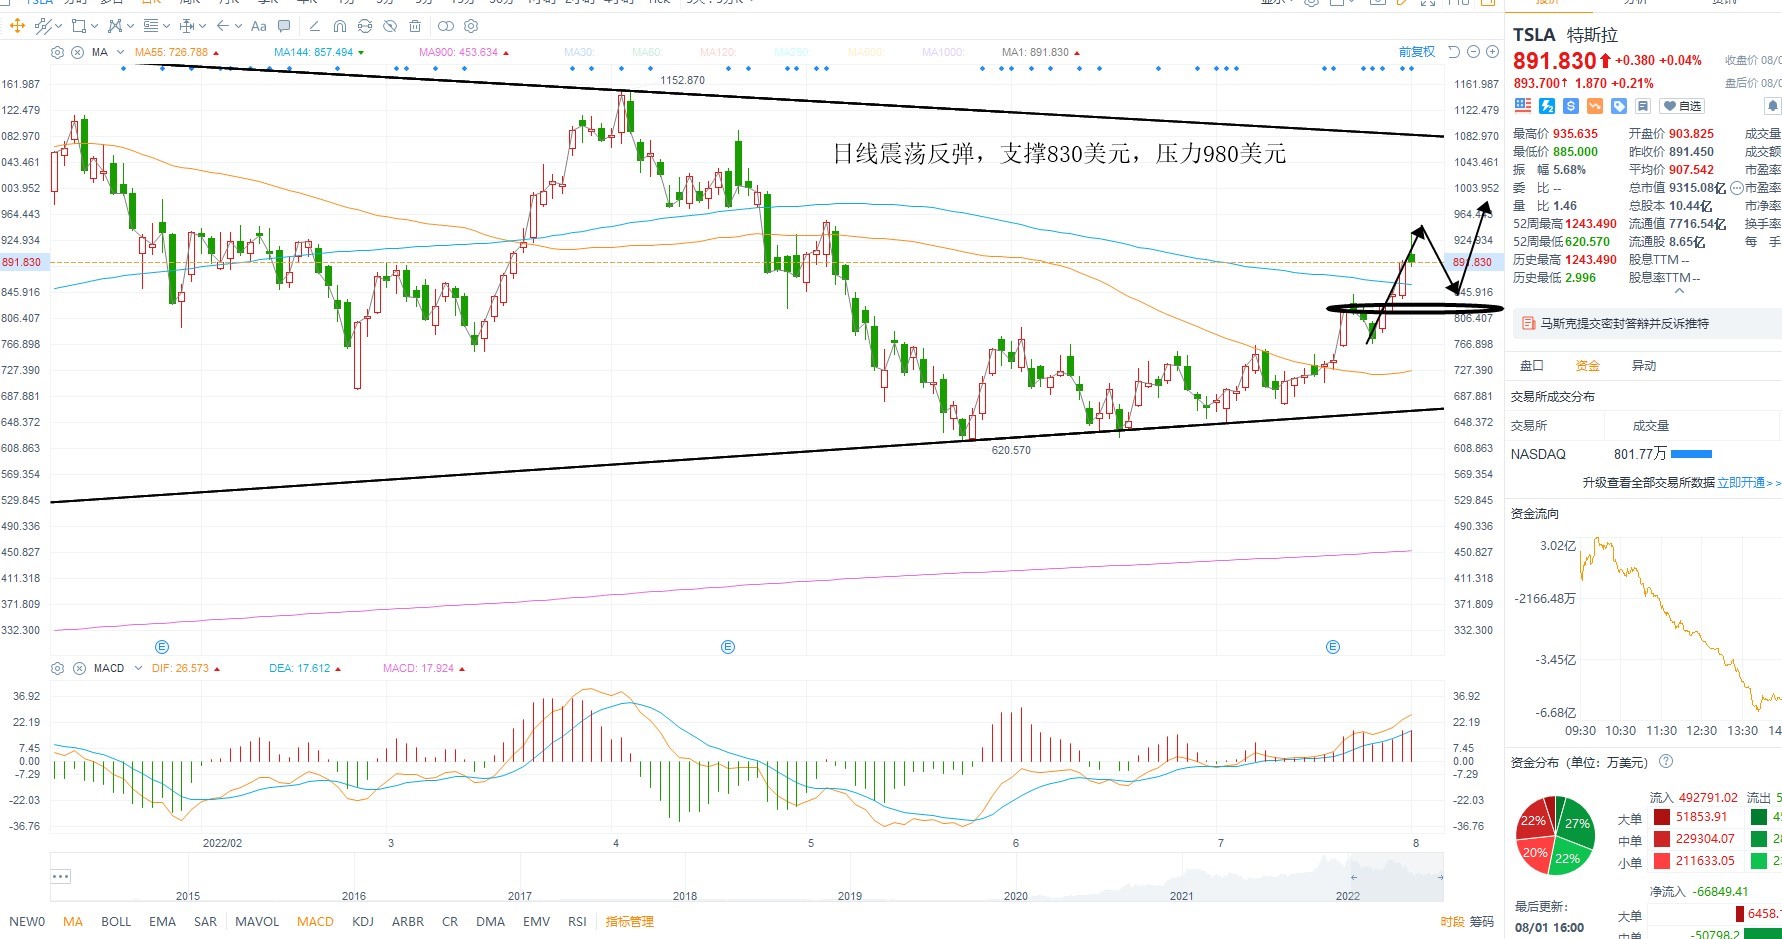Image resolution: width=1782 pixels, height=939 pixels.
Task: Enable the RSI sub-indicator
Action: pos(577,922)
